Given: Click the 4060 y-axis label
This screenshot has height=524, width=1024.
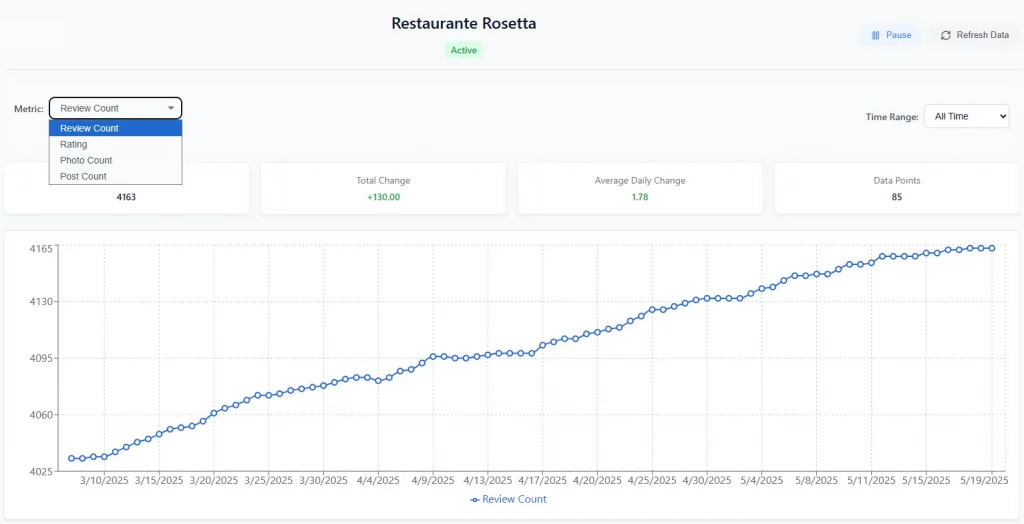Looking at the screenshot, I should coord(40,415).
